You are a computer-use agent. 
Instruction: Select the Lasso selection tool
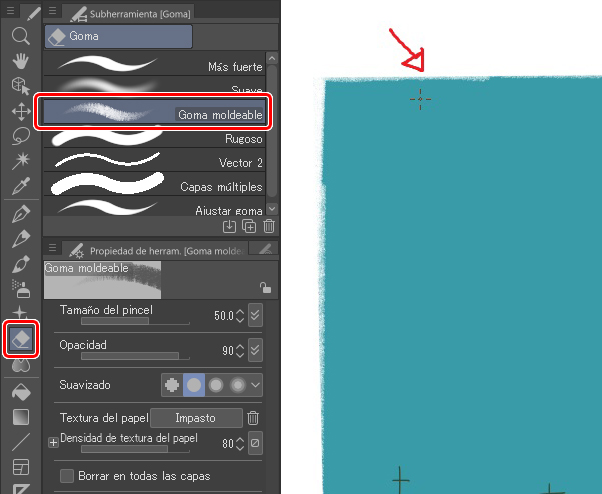coord(20,136)
